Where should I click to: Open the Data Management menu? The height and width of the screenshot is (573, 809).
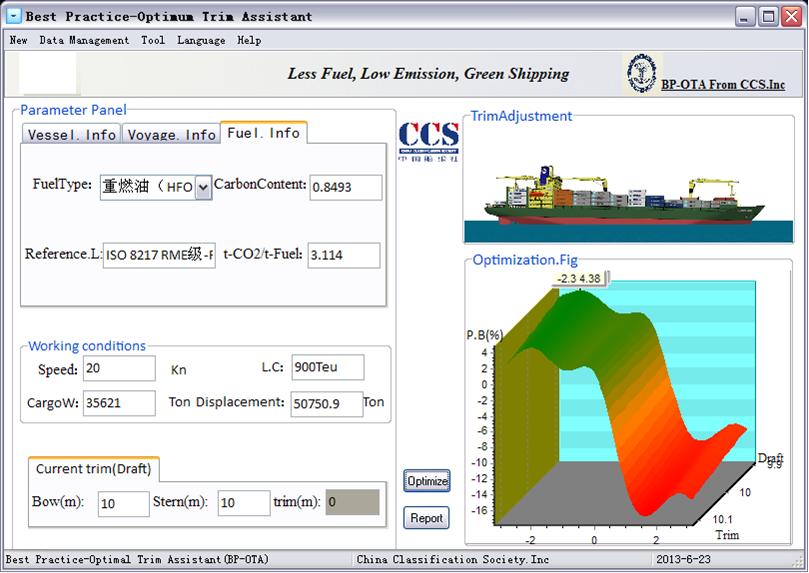click(x=84, y=40)
